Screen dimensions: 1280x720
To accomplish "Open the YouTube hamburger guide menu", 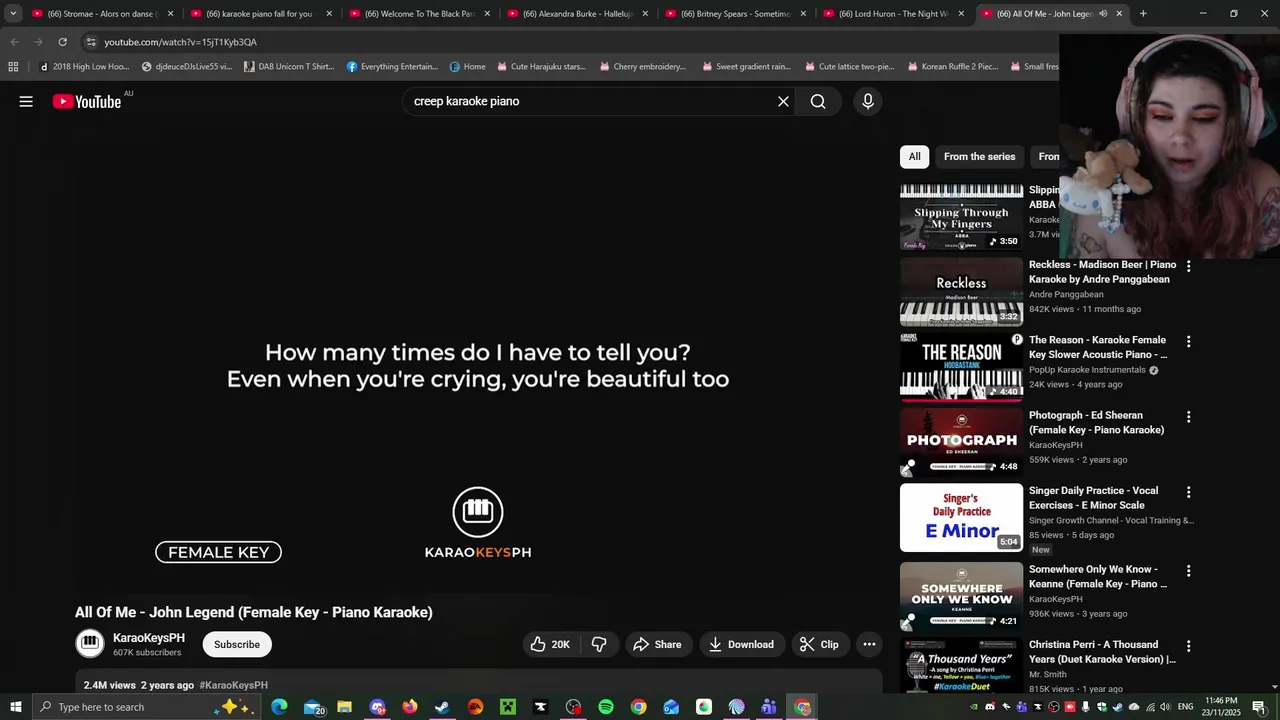I will (x=26, y=101).
